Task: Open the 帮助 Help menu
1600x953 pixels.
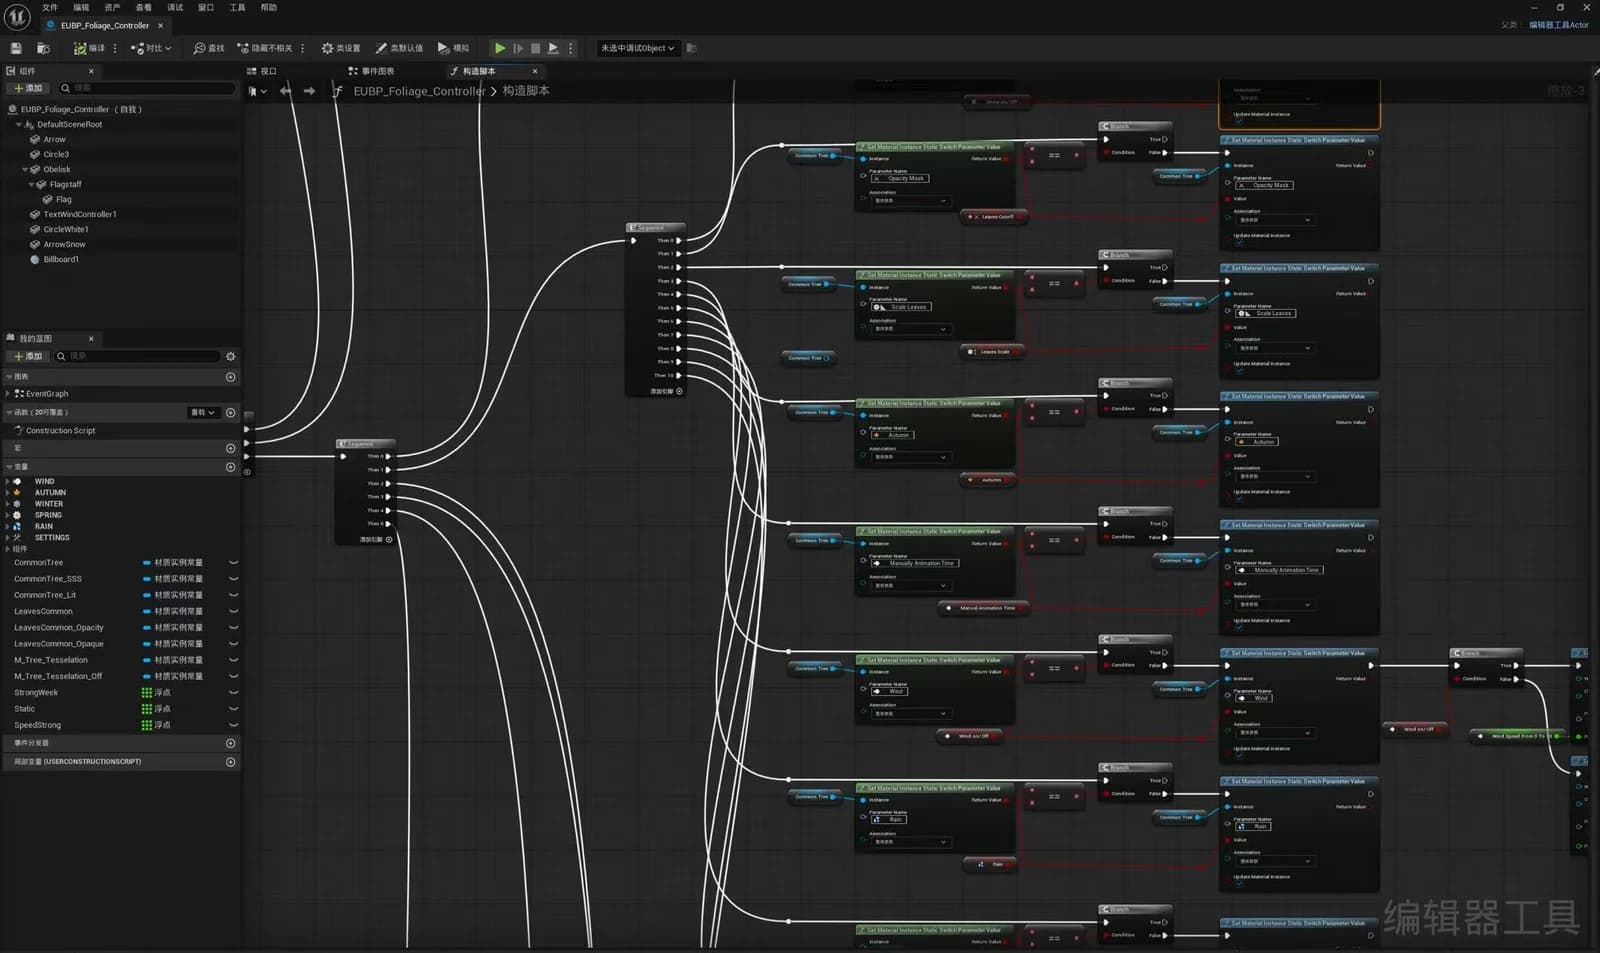Action: [x=269, y=7]
